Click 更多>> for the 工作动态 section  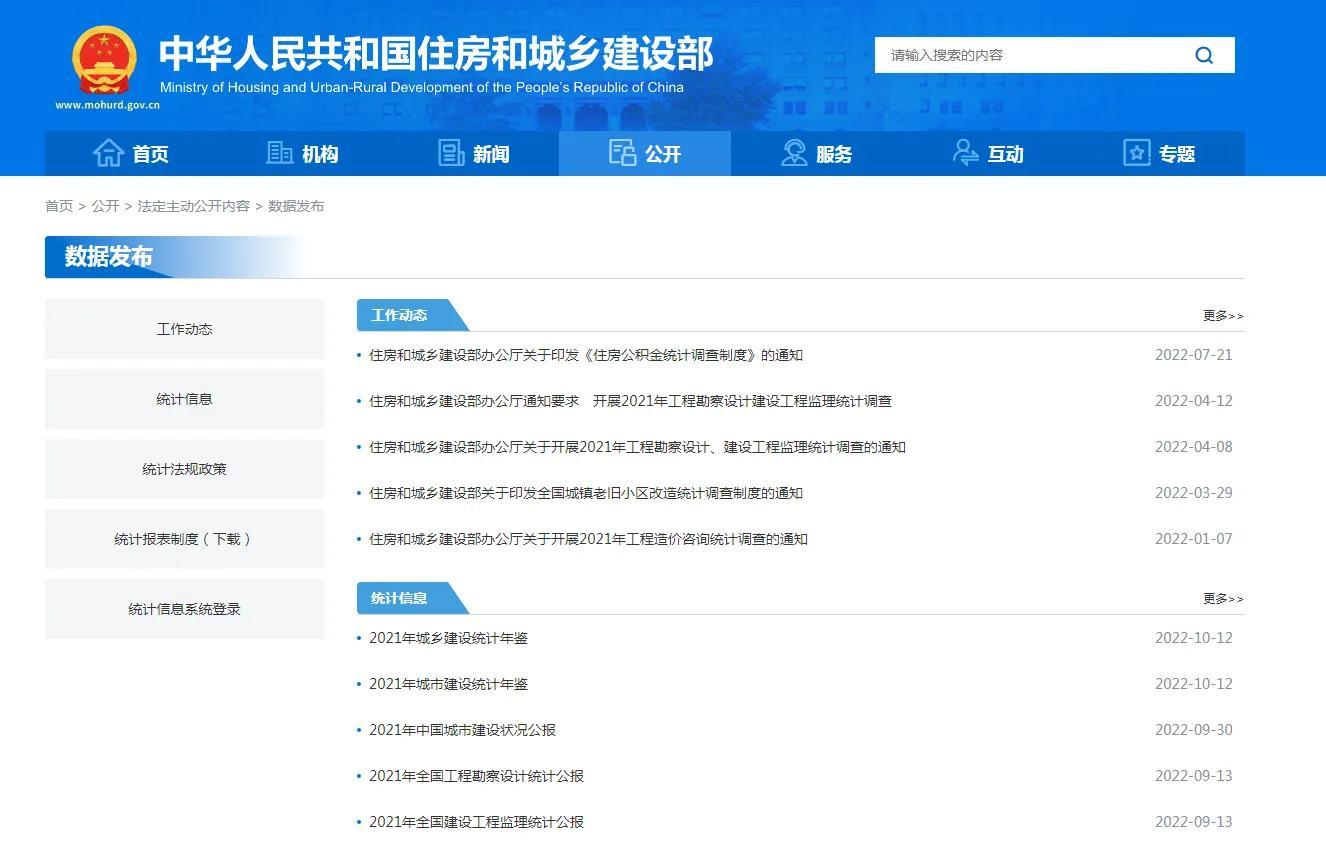tap(1223, 316)
